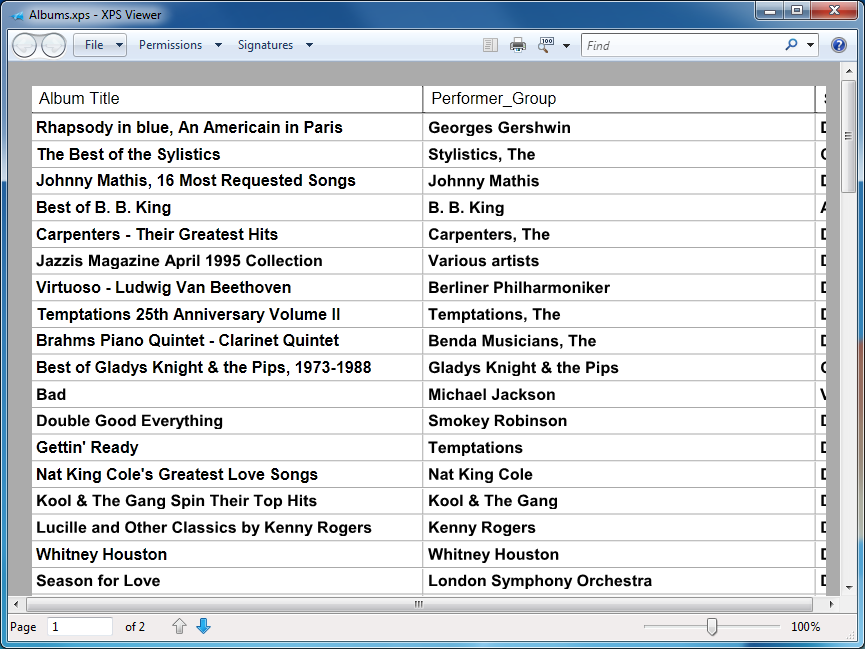This screenshot has width=865, height=649.
Task: Go to next page with blue down arrow
Action: tap(204, 626)
